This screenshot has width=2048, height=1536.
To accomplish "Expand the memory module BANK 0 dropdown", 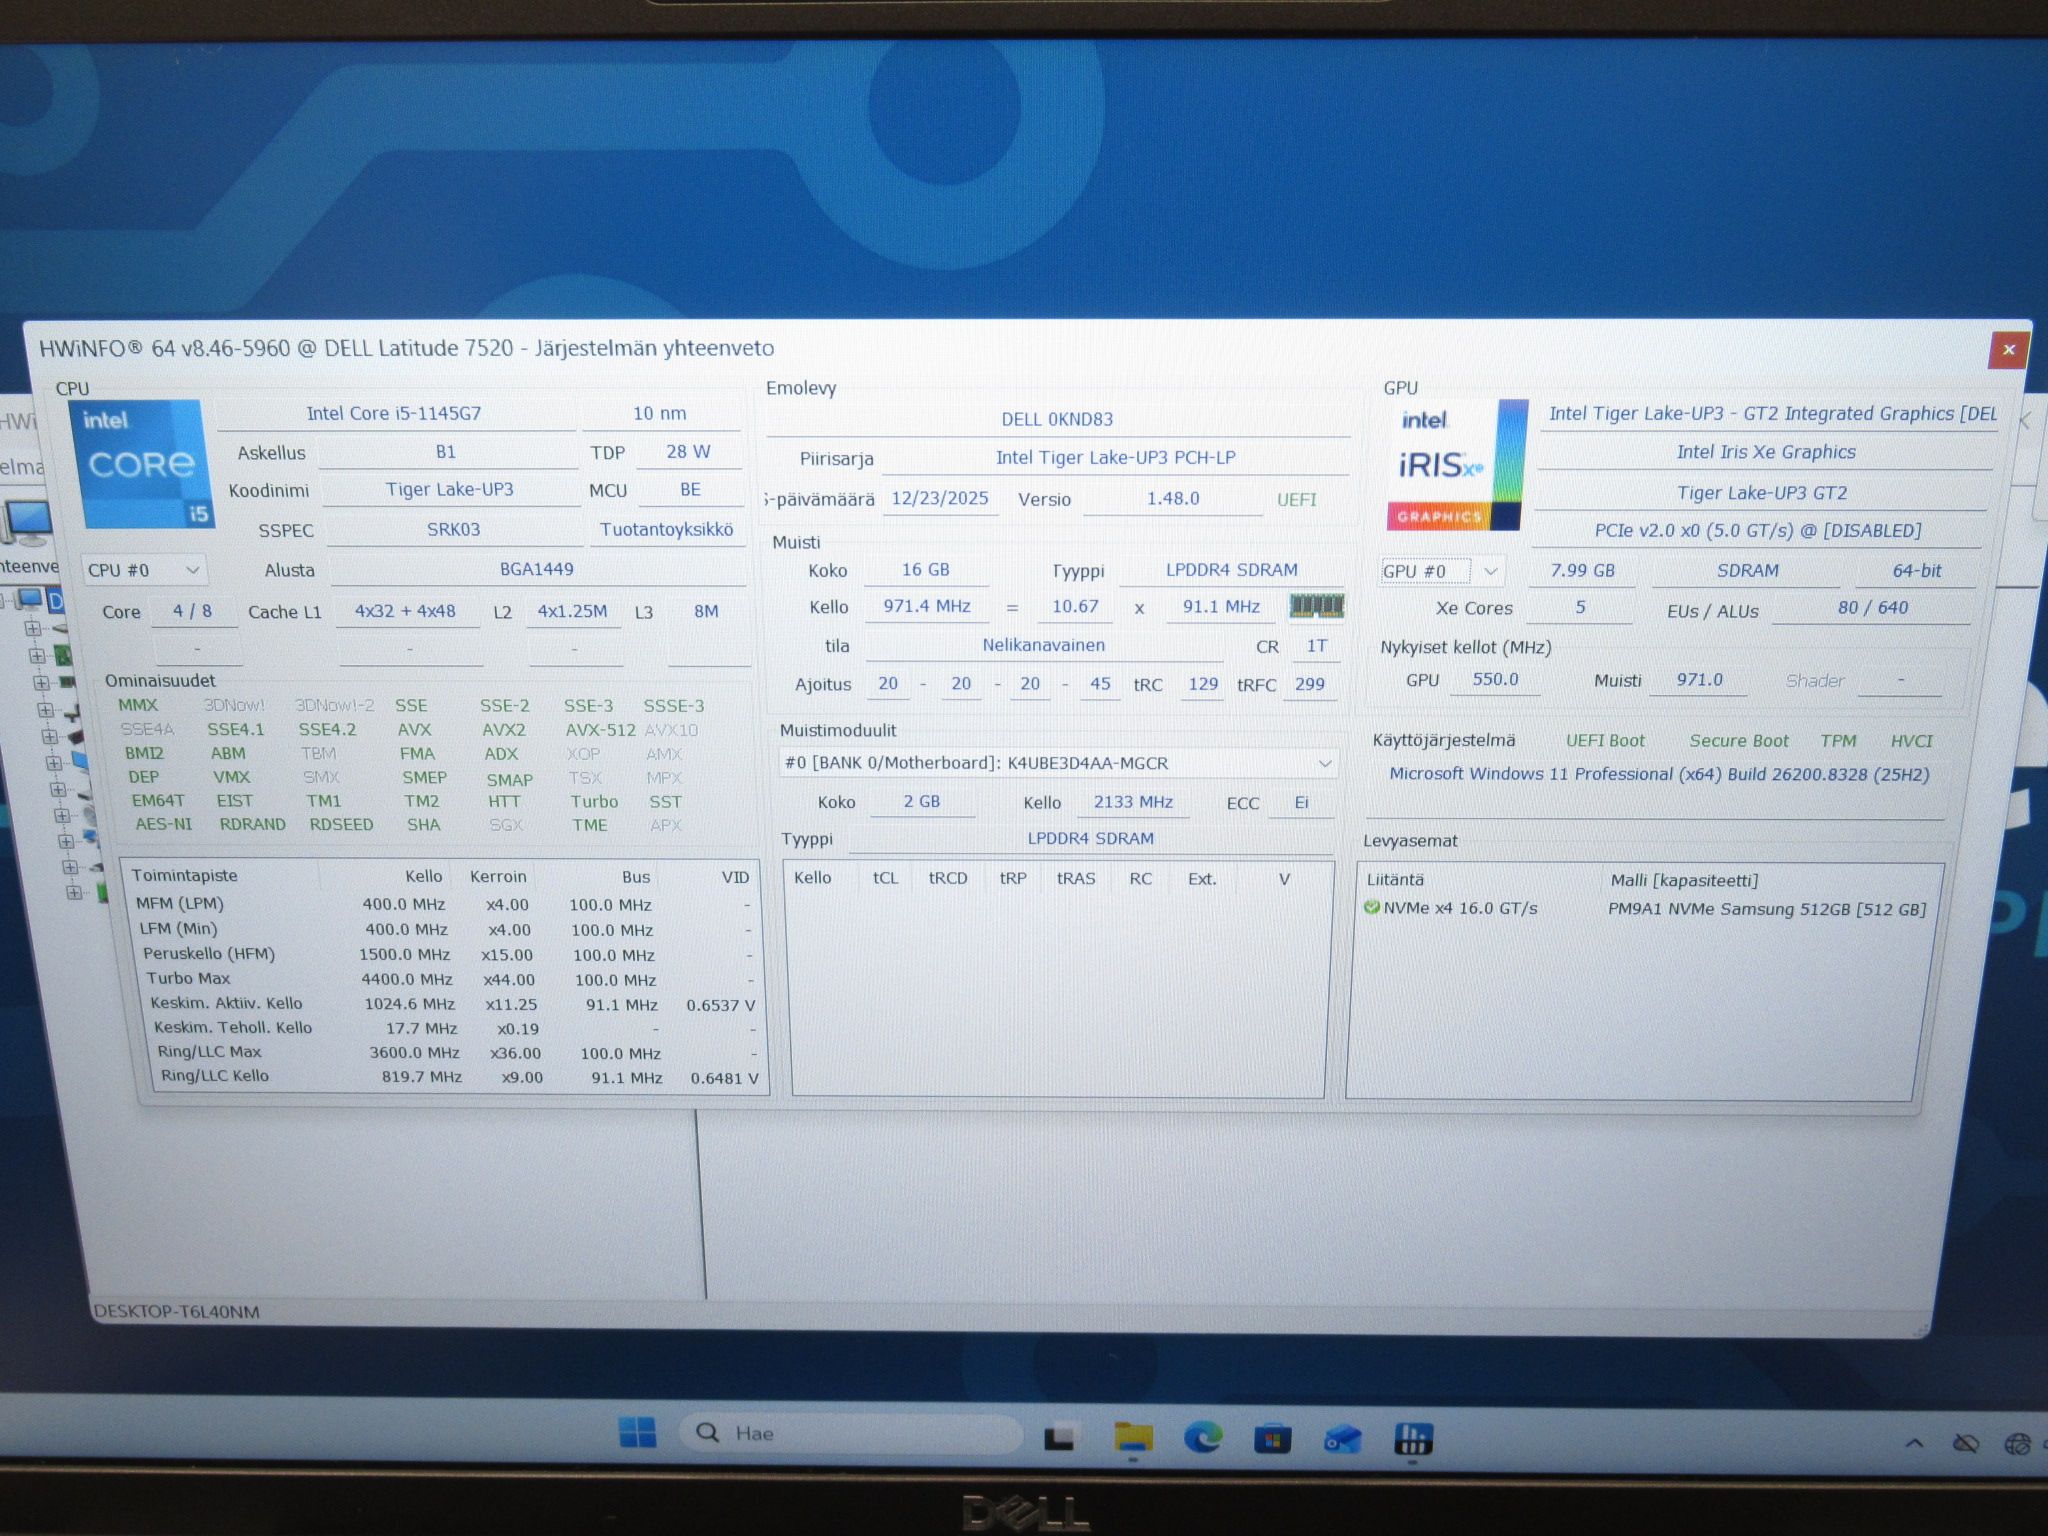I will [x=1057, y=763].
